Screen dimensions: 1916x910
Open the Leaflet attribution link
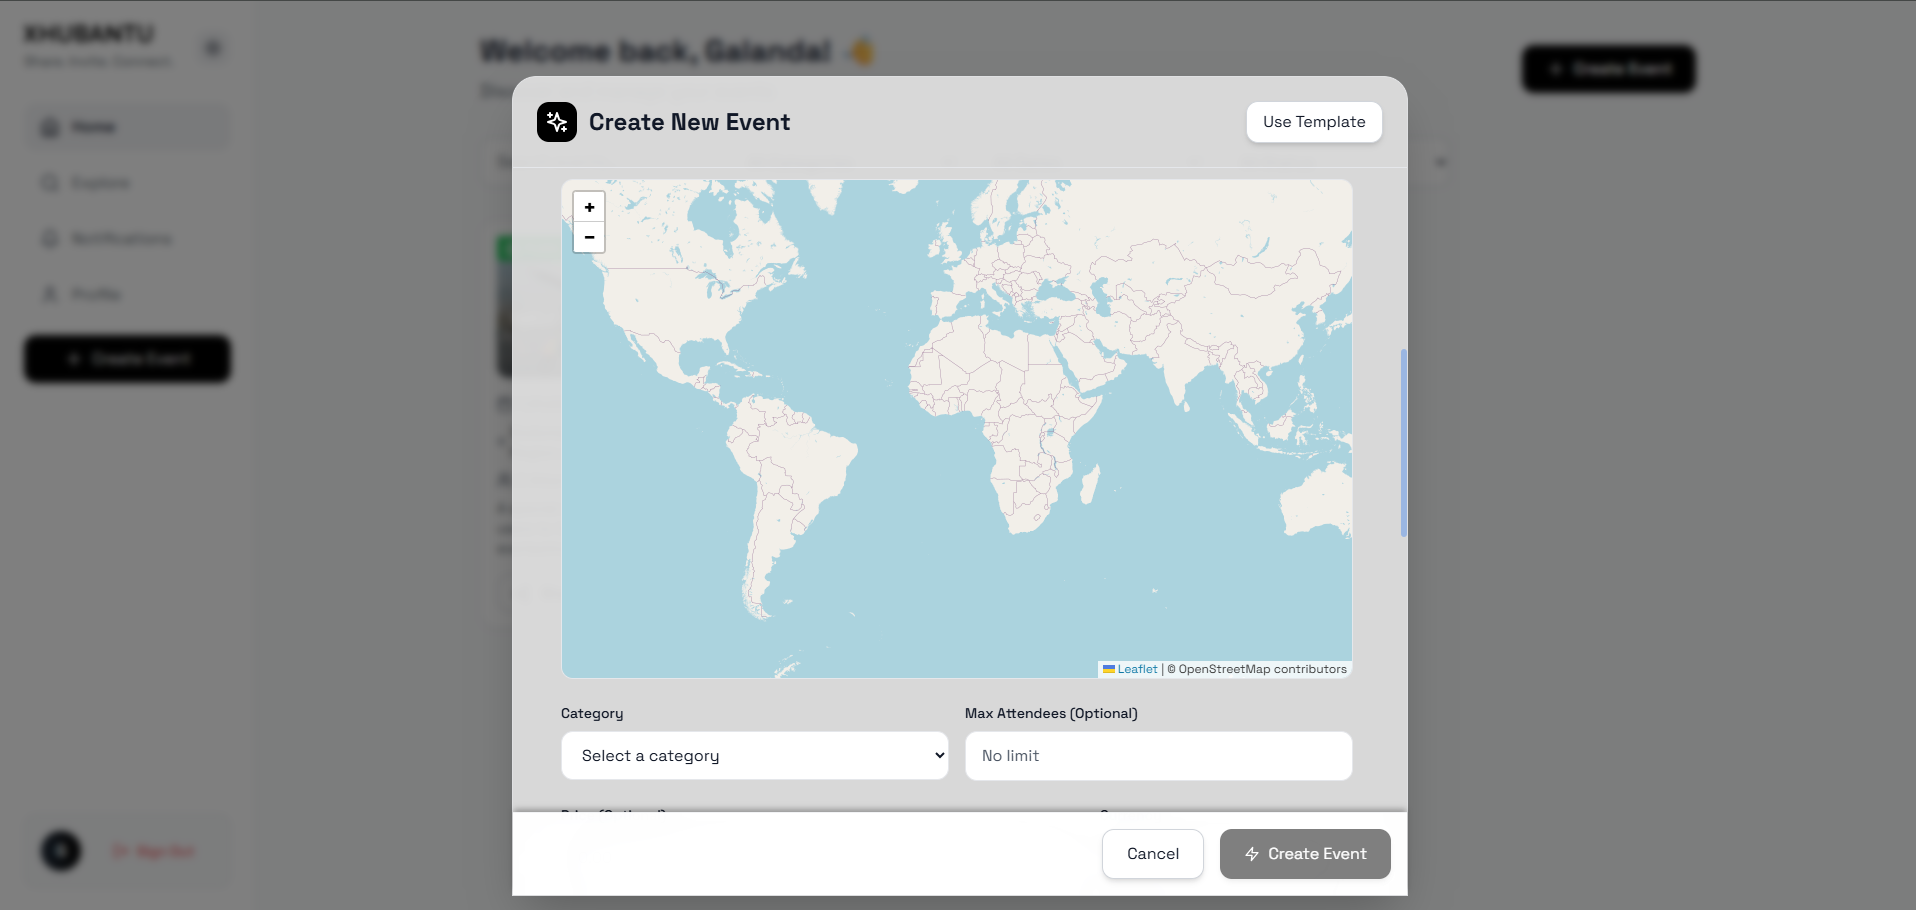(1137, 669)
